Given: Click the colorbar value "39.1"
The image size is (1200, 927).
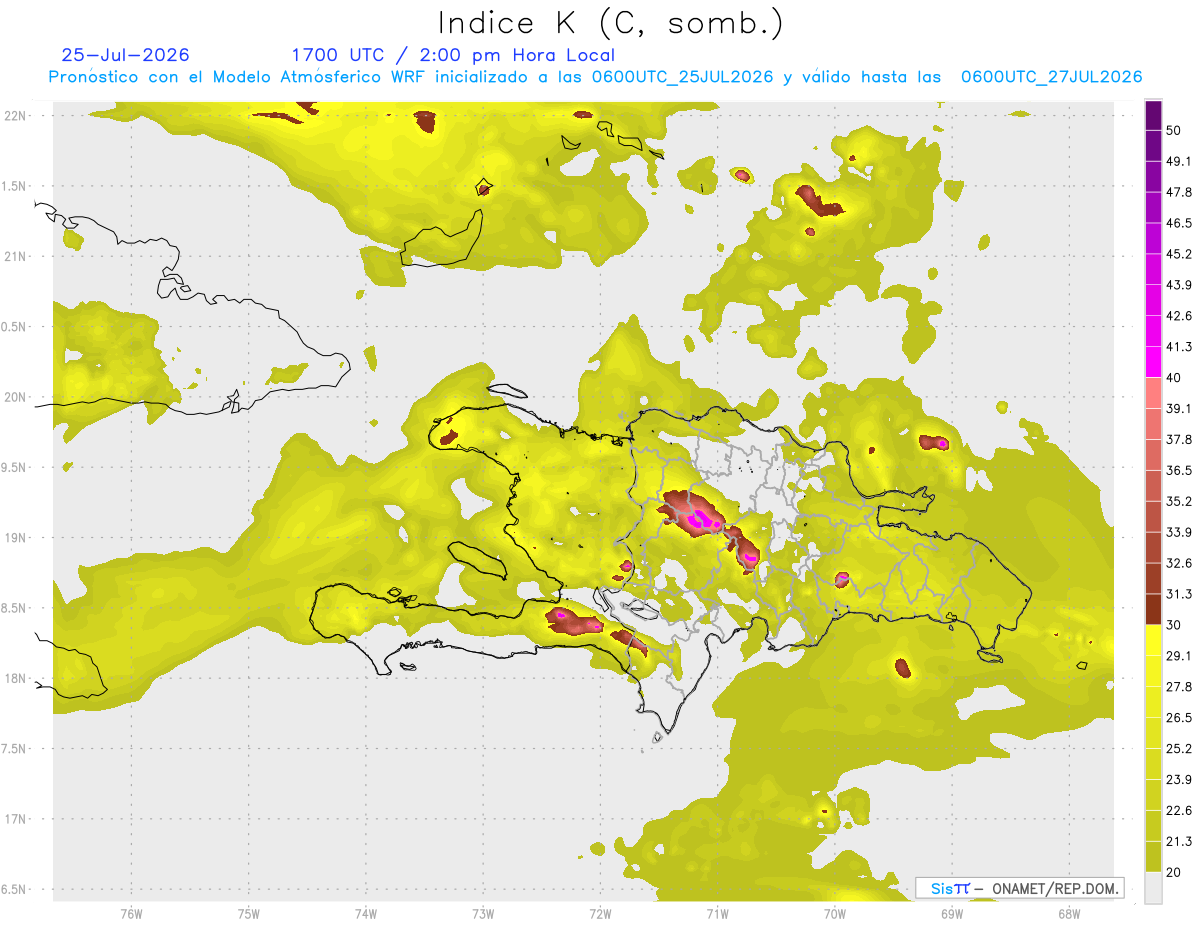Looking at the screenshot, I should (1178, 408).
